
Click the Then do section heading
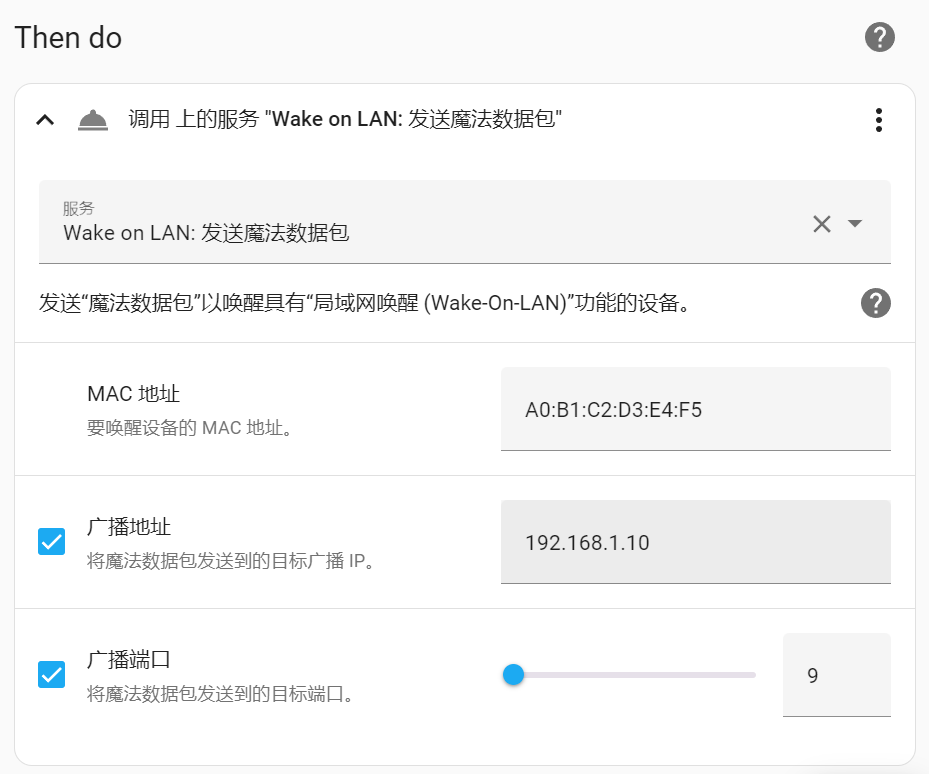(x=68, y=38)
